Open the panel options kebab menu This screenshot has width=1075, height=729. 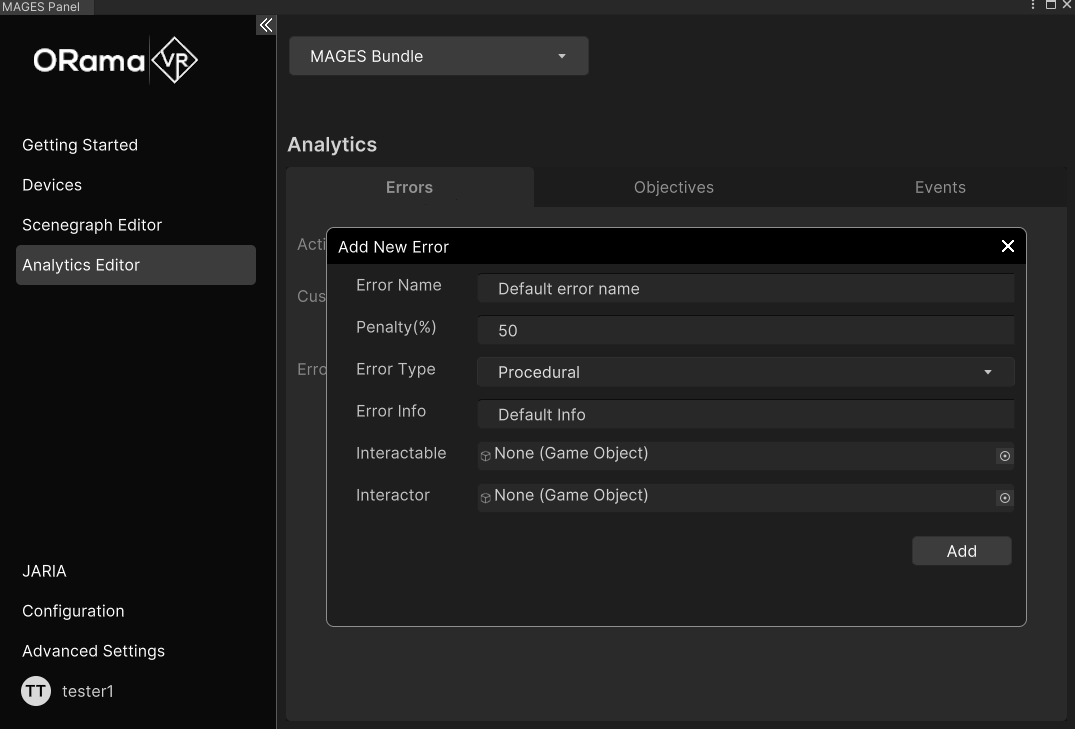click(x=1033, y=5)
